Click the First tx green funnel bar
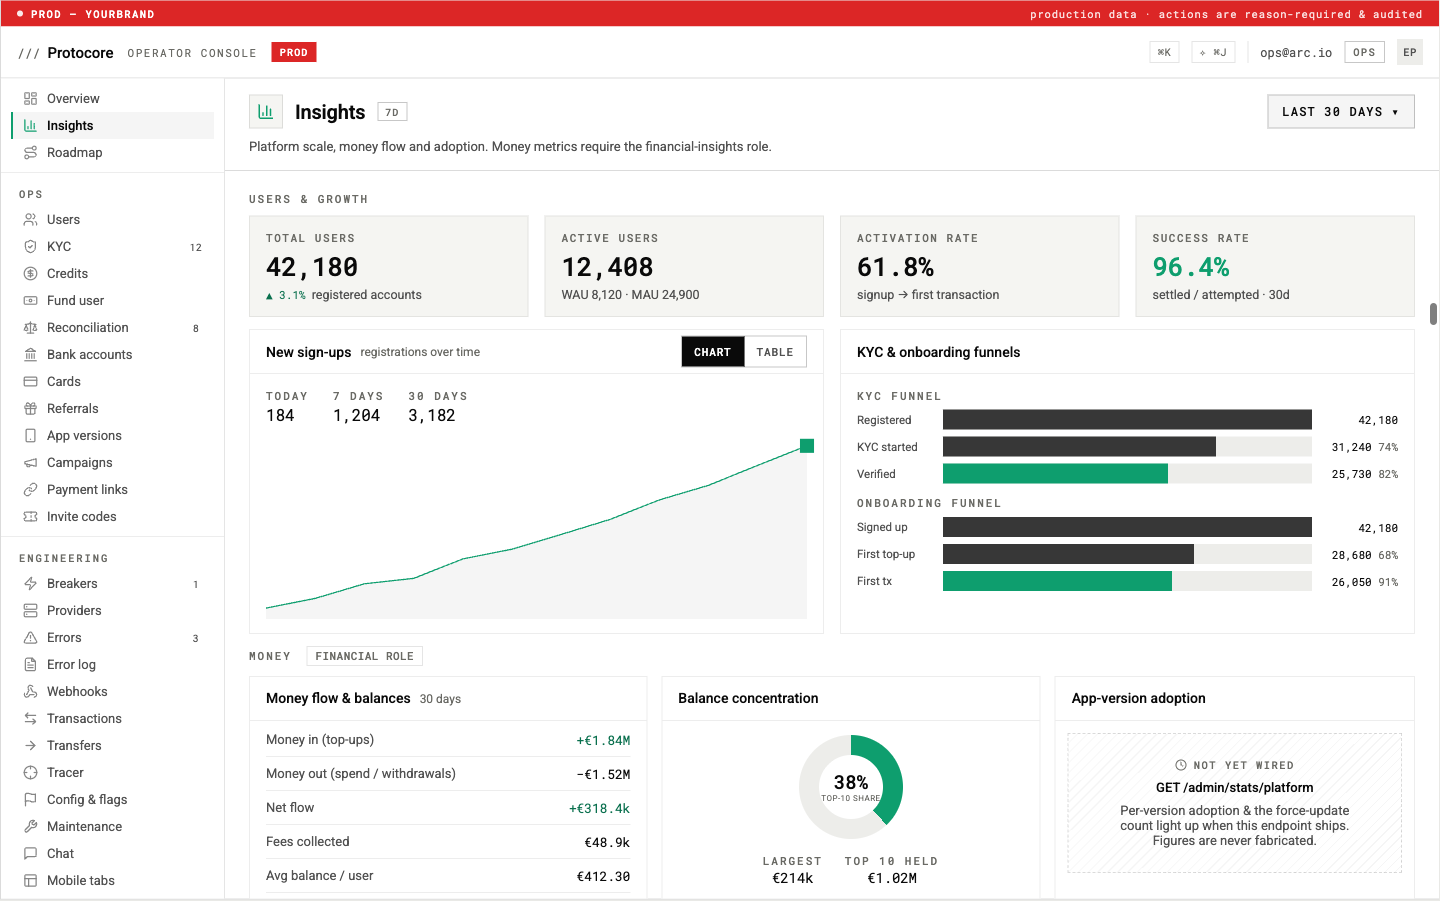 tap(1057, 581)
